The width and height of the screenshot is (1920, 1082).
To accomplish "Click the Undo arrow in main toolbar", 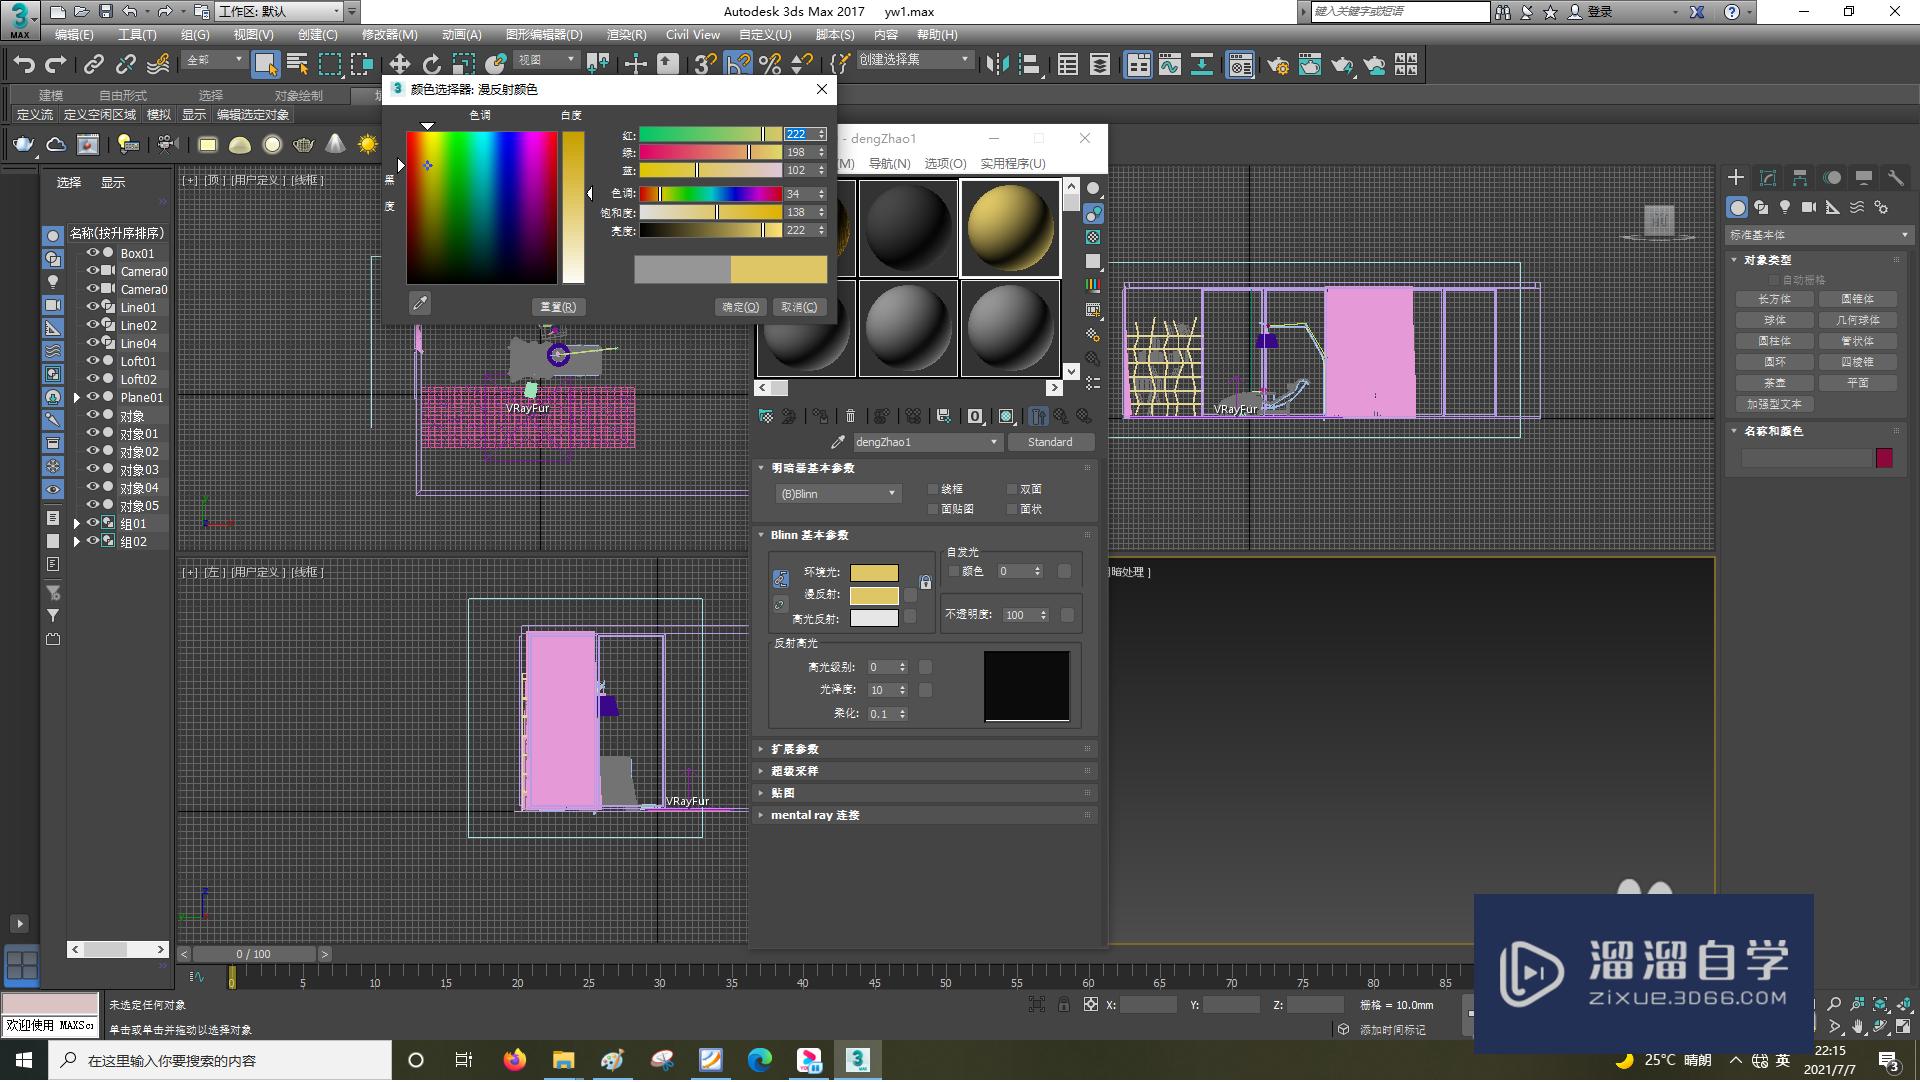I will 23,65.
